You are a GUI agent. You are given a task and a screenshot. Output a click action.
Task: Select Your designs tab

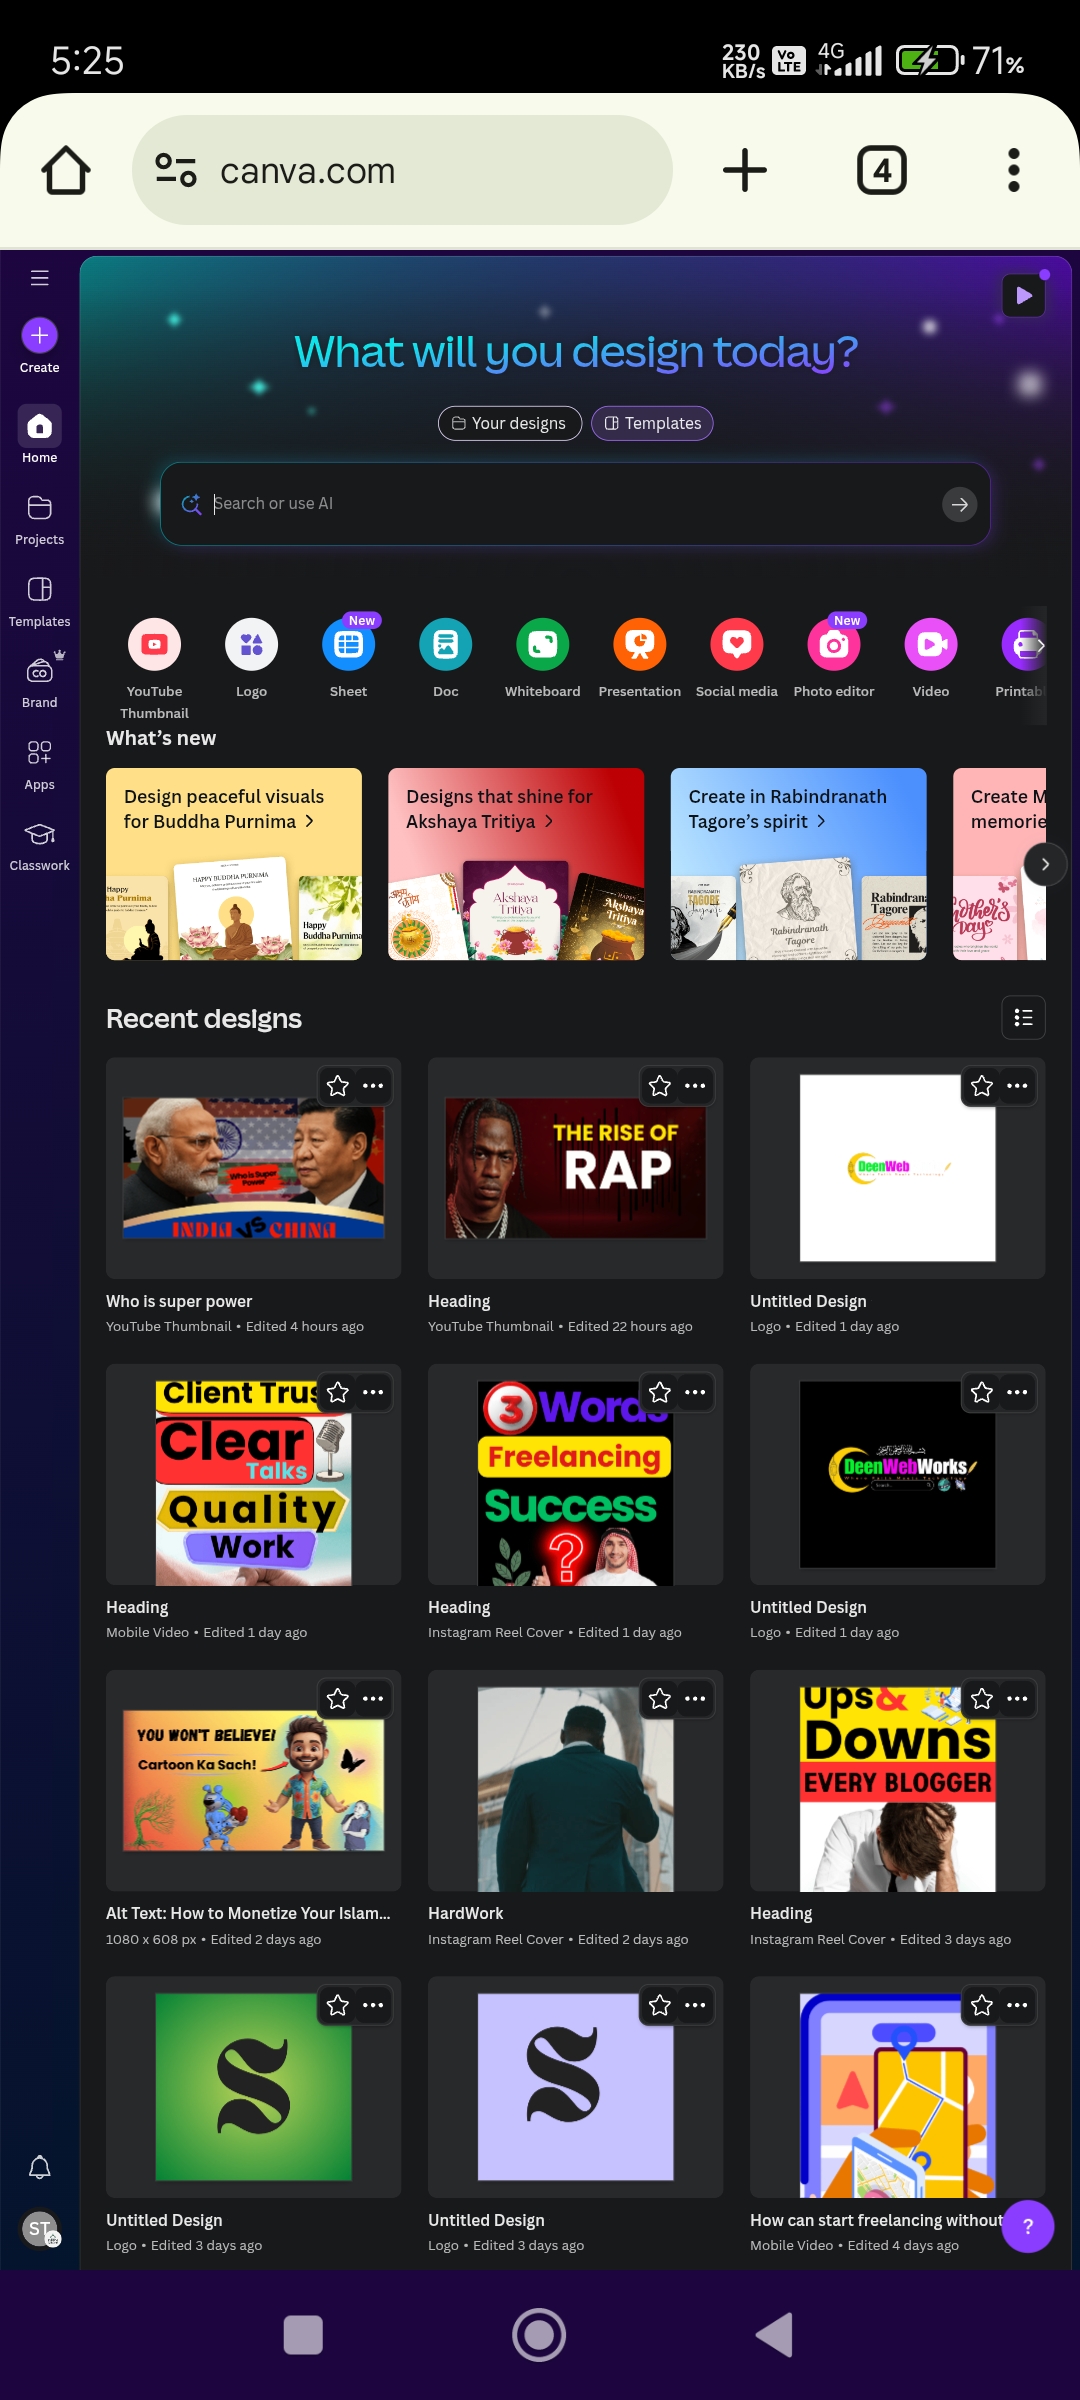pyautogui.click(x=510, y=423)
